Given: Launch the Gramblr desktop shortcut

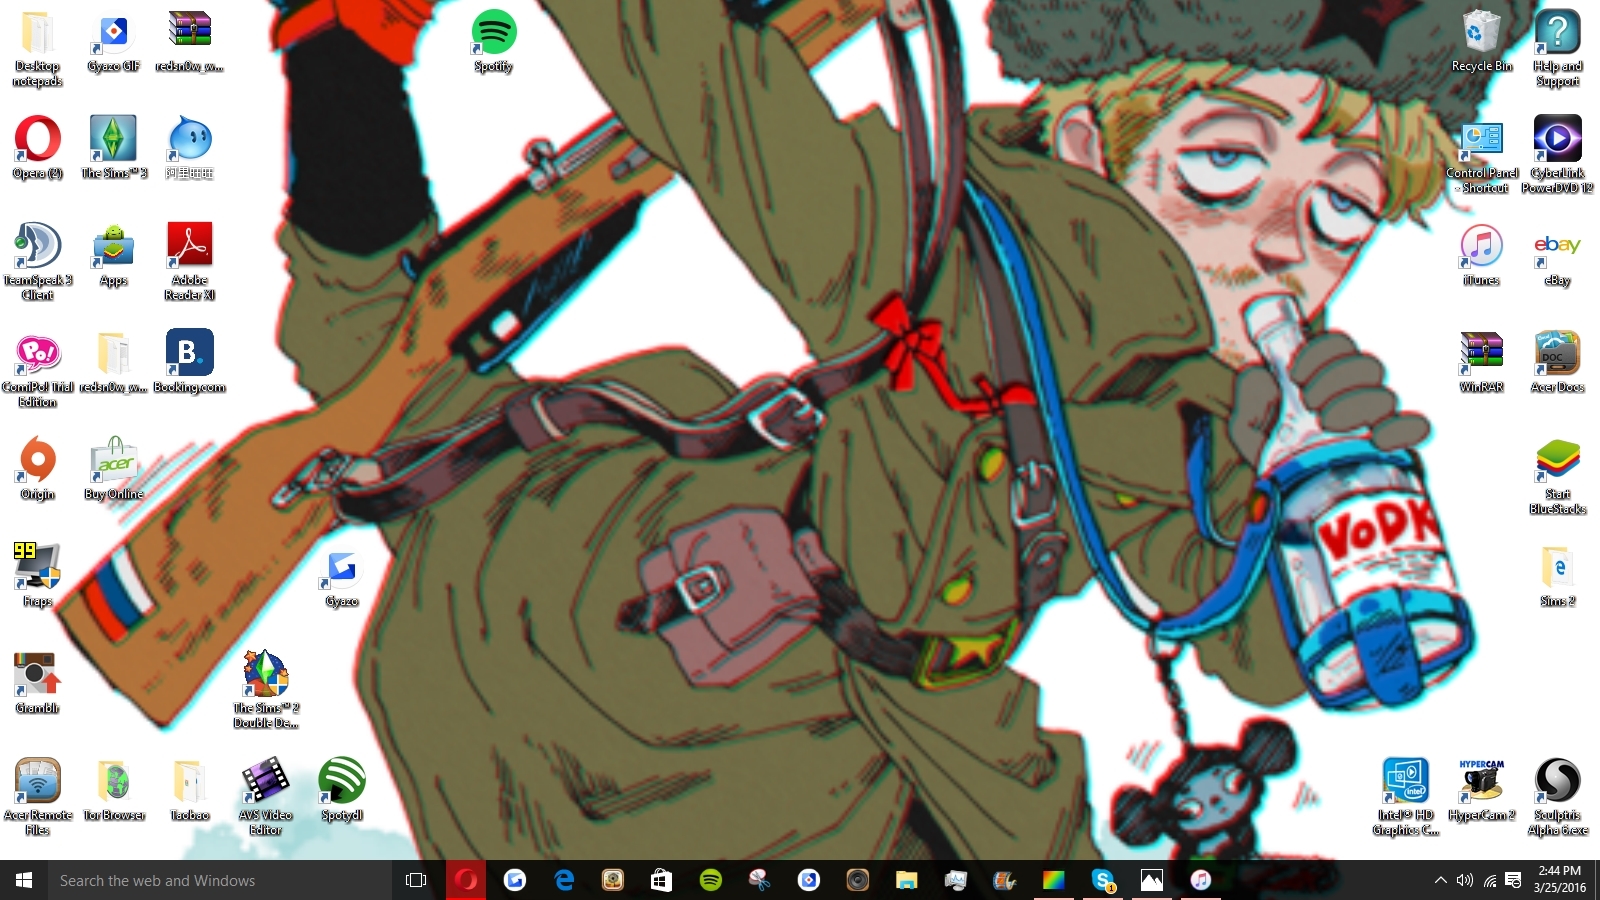Looking at the screenshot, I should click(x=38, y=682).
